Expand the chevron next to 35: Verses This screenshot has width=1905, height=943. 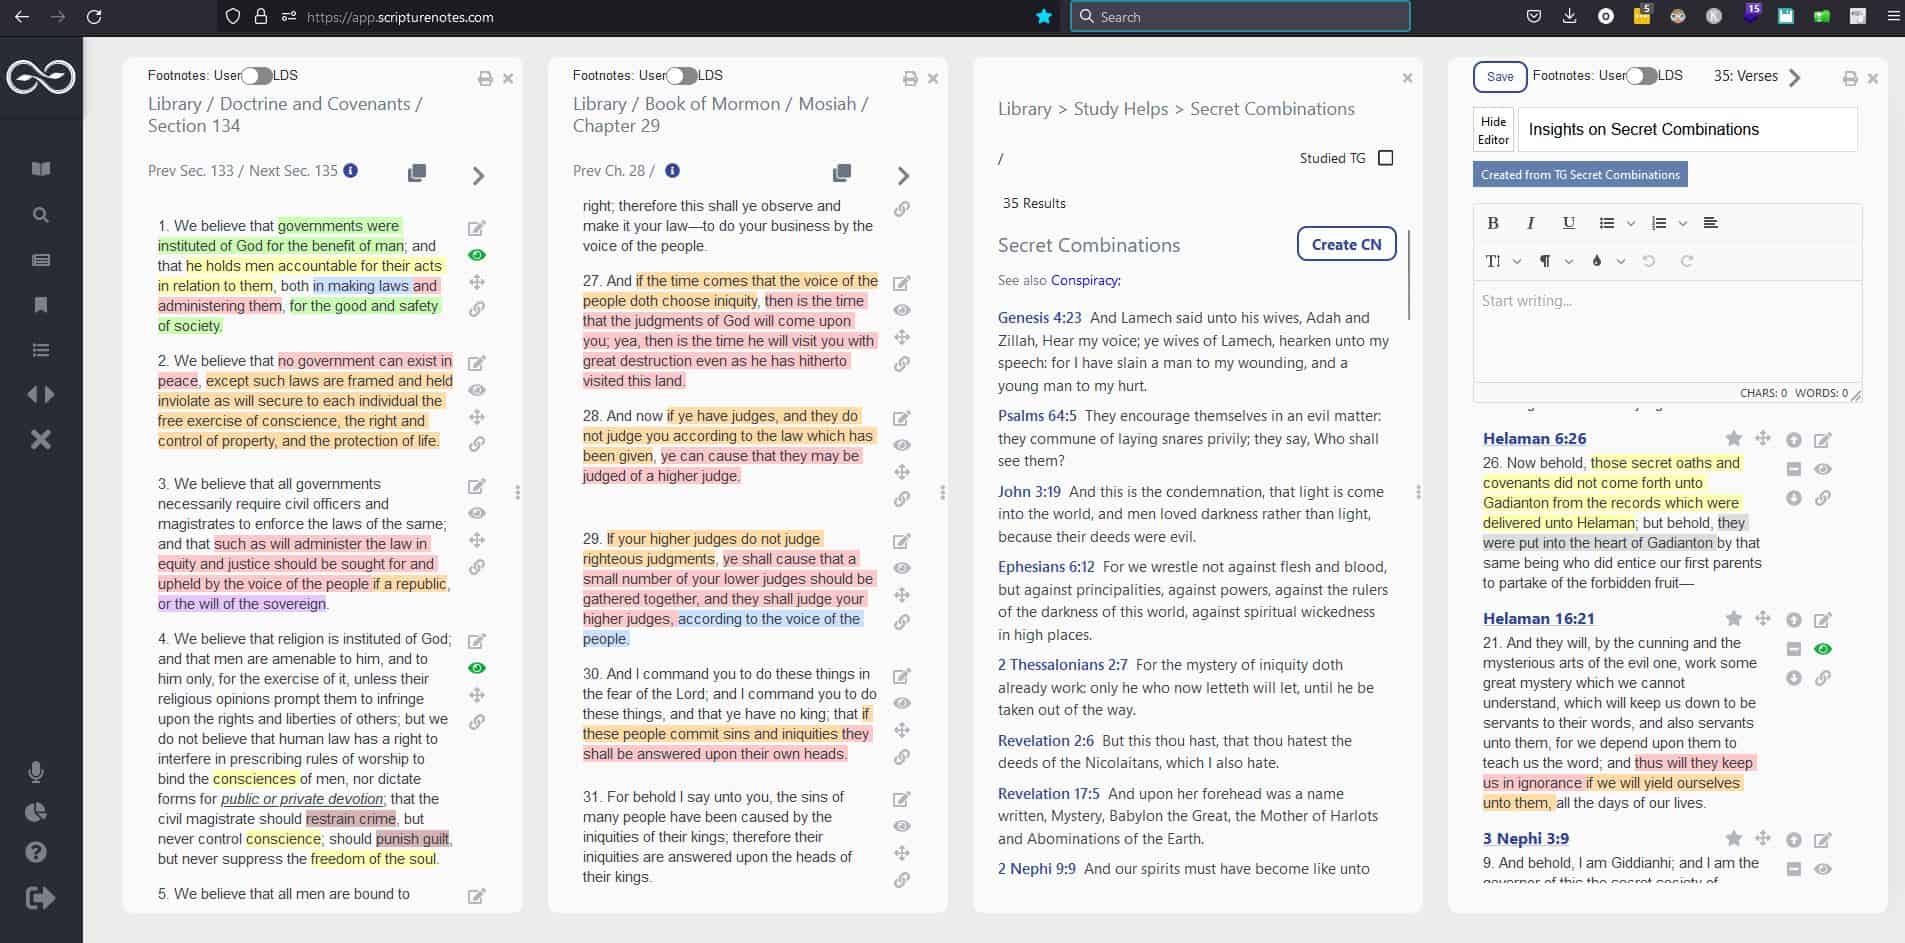coord(1795,77)
